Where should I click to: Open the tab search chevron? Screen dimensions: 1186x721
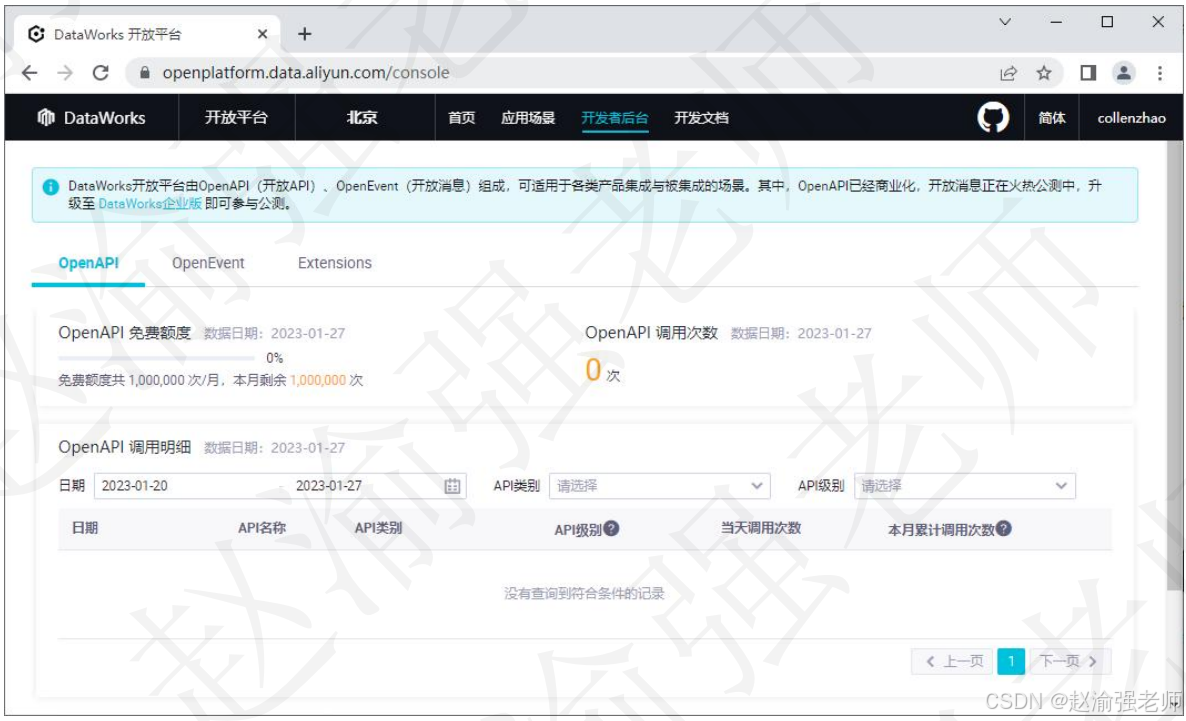pyautogui.click(x=1005, y=22)
